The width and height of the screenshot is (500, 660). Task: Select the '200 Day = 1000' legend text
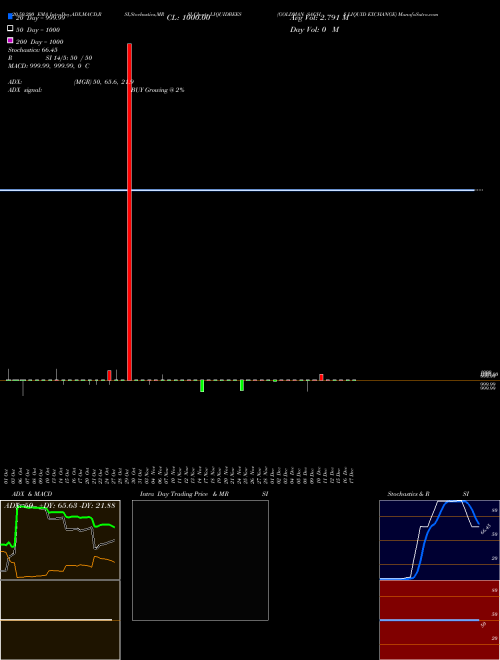point(40,42)
